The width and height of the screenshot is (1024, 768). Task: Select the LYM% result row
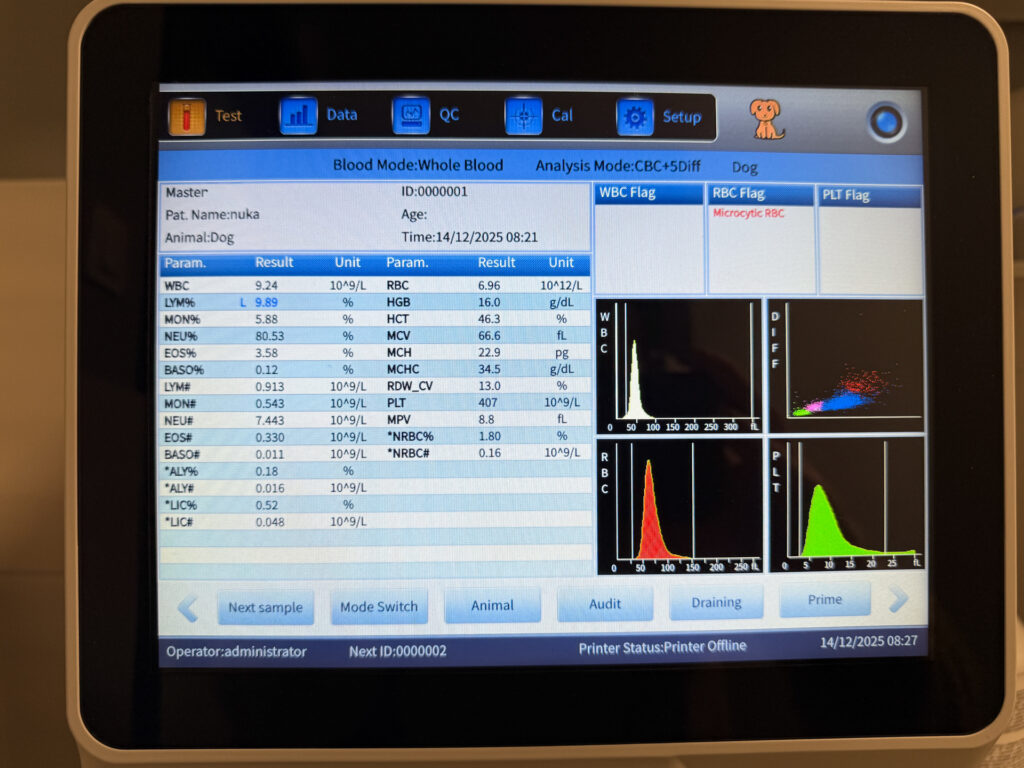(270, 302)
